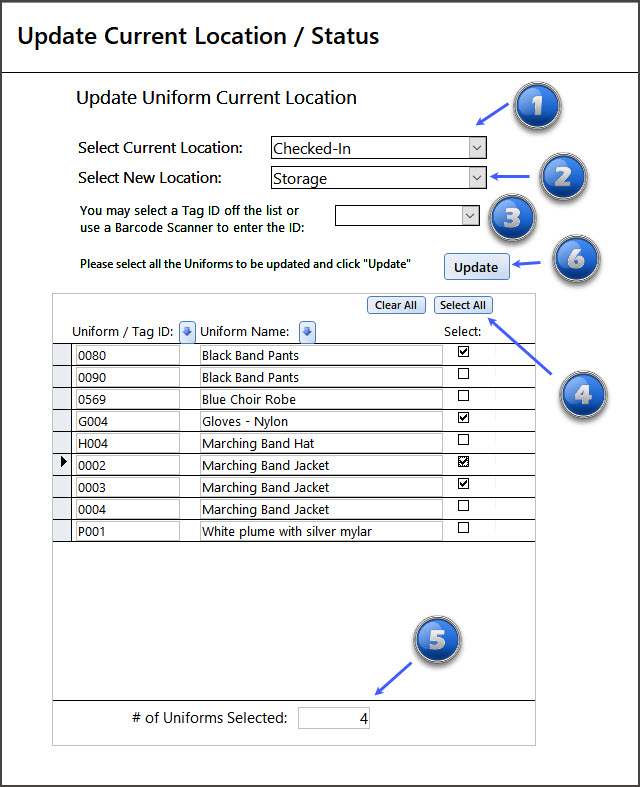Check the Select box for Blue Choir Robe
Image resolution: width=640 pixels, height=787 pixels.
tap(463, 396)
